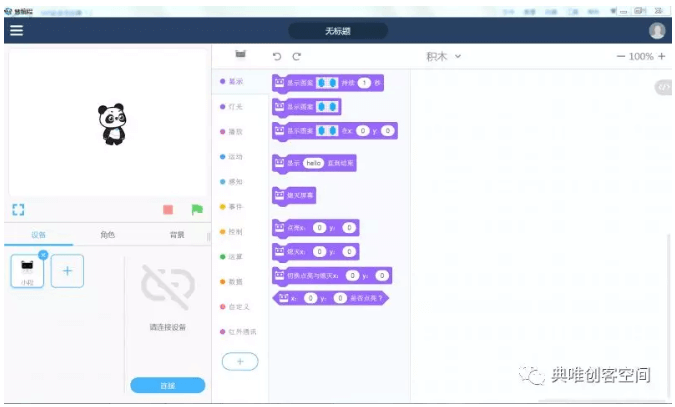Screen dimensions: 675x407
Task: Reset zoom via the 100% label
Action: coord(641,56)
